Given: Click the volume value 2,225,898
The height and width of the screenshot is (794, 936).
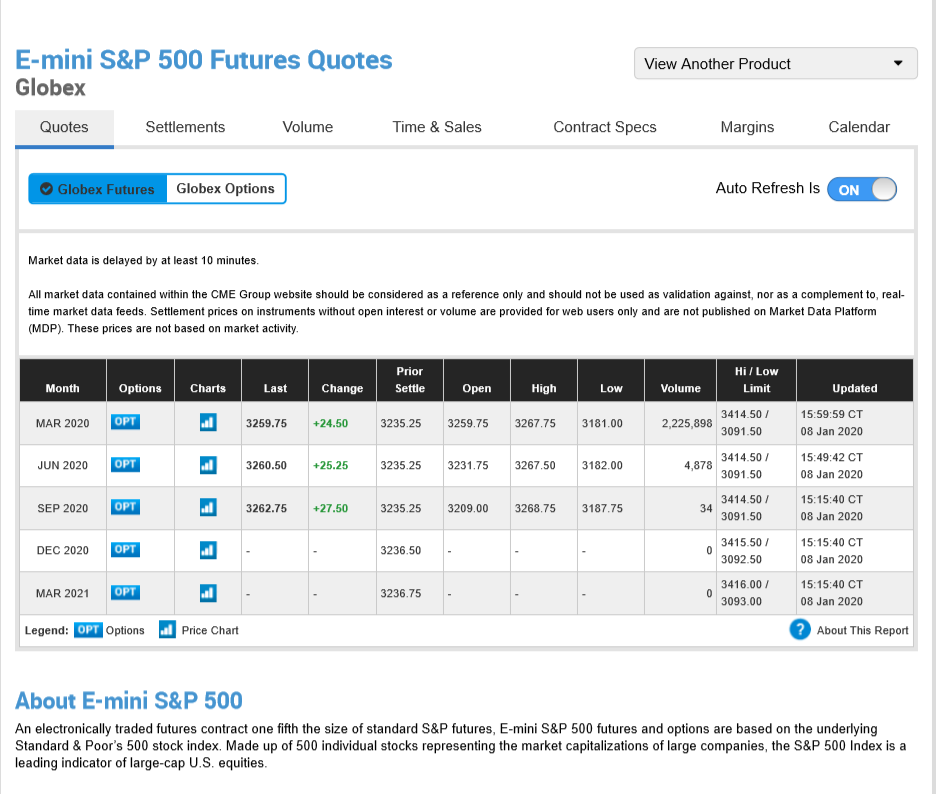Looking at the screenshot, I should (686, 423).
